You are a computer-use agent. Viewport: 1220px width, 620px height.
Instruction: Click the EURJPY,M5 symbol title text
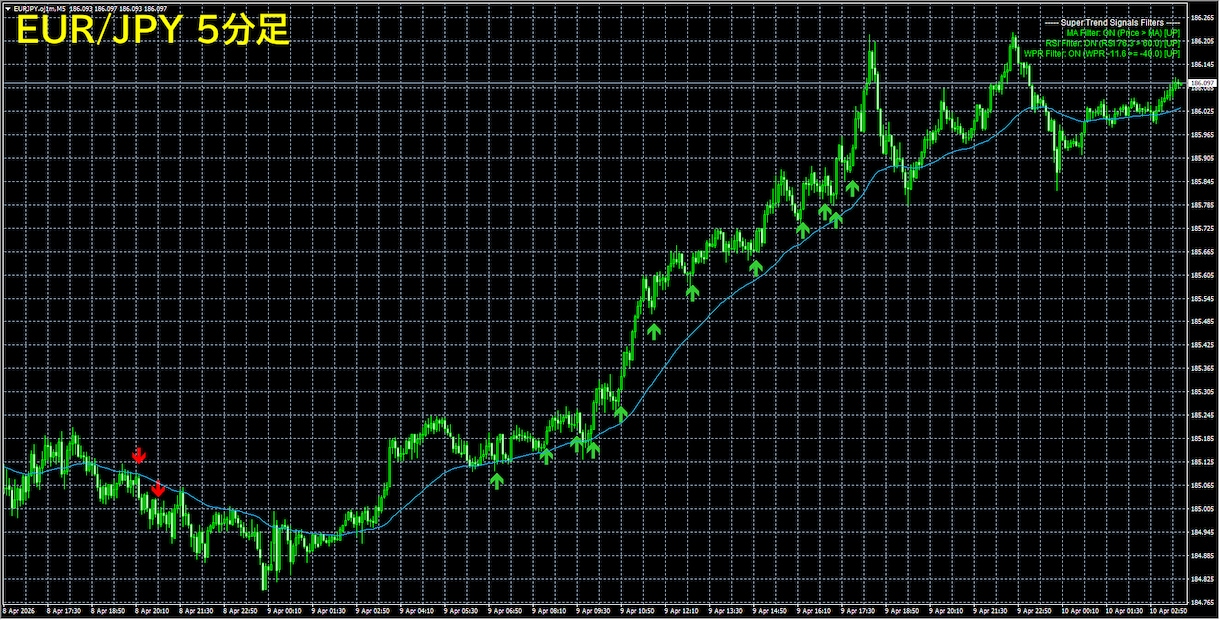tap(38, 9)
